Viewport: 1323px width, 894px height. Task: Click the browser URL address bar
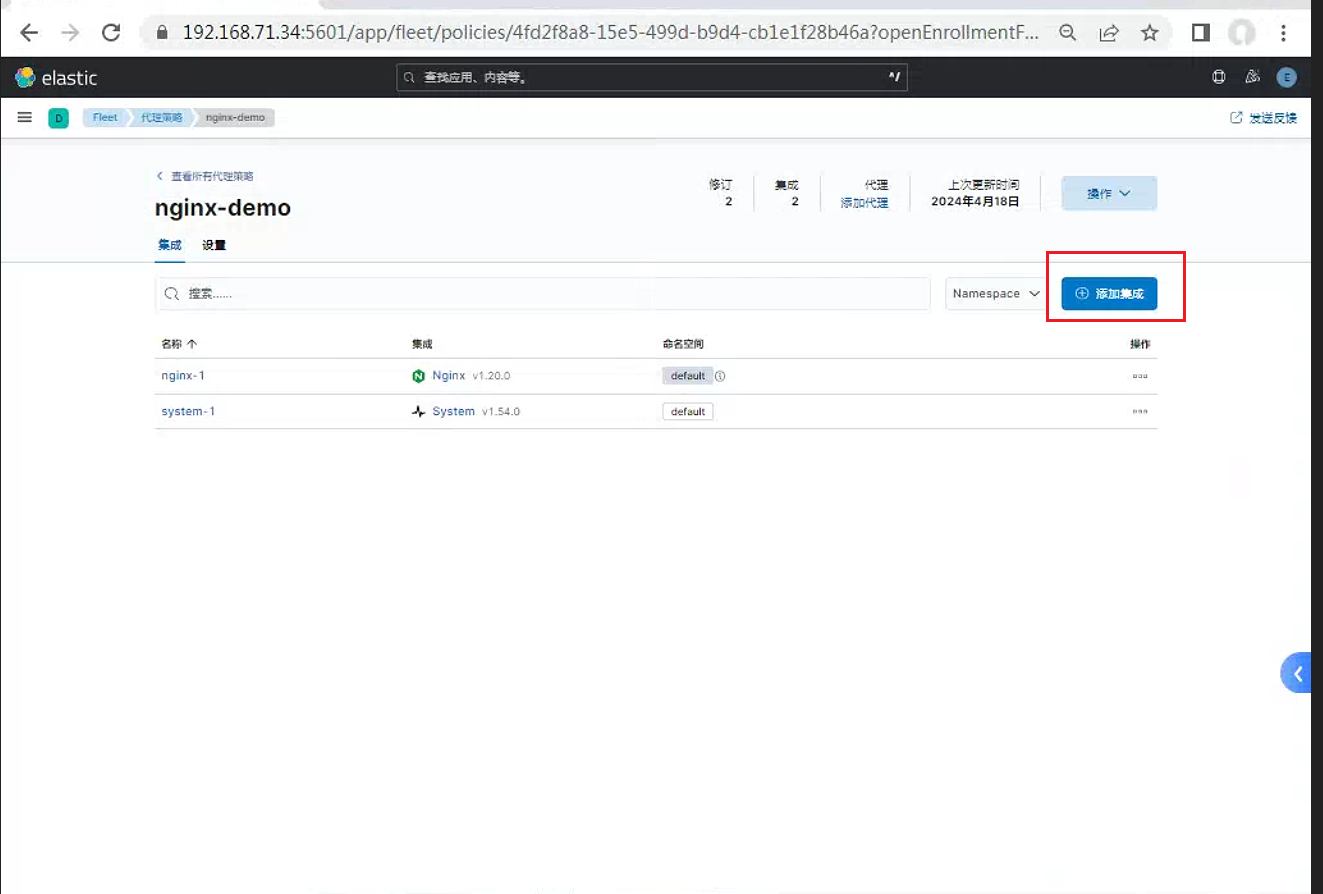click(610, 33)
